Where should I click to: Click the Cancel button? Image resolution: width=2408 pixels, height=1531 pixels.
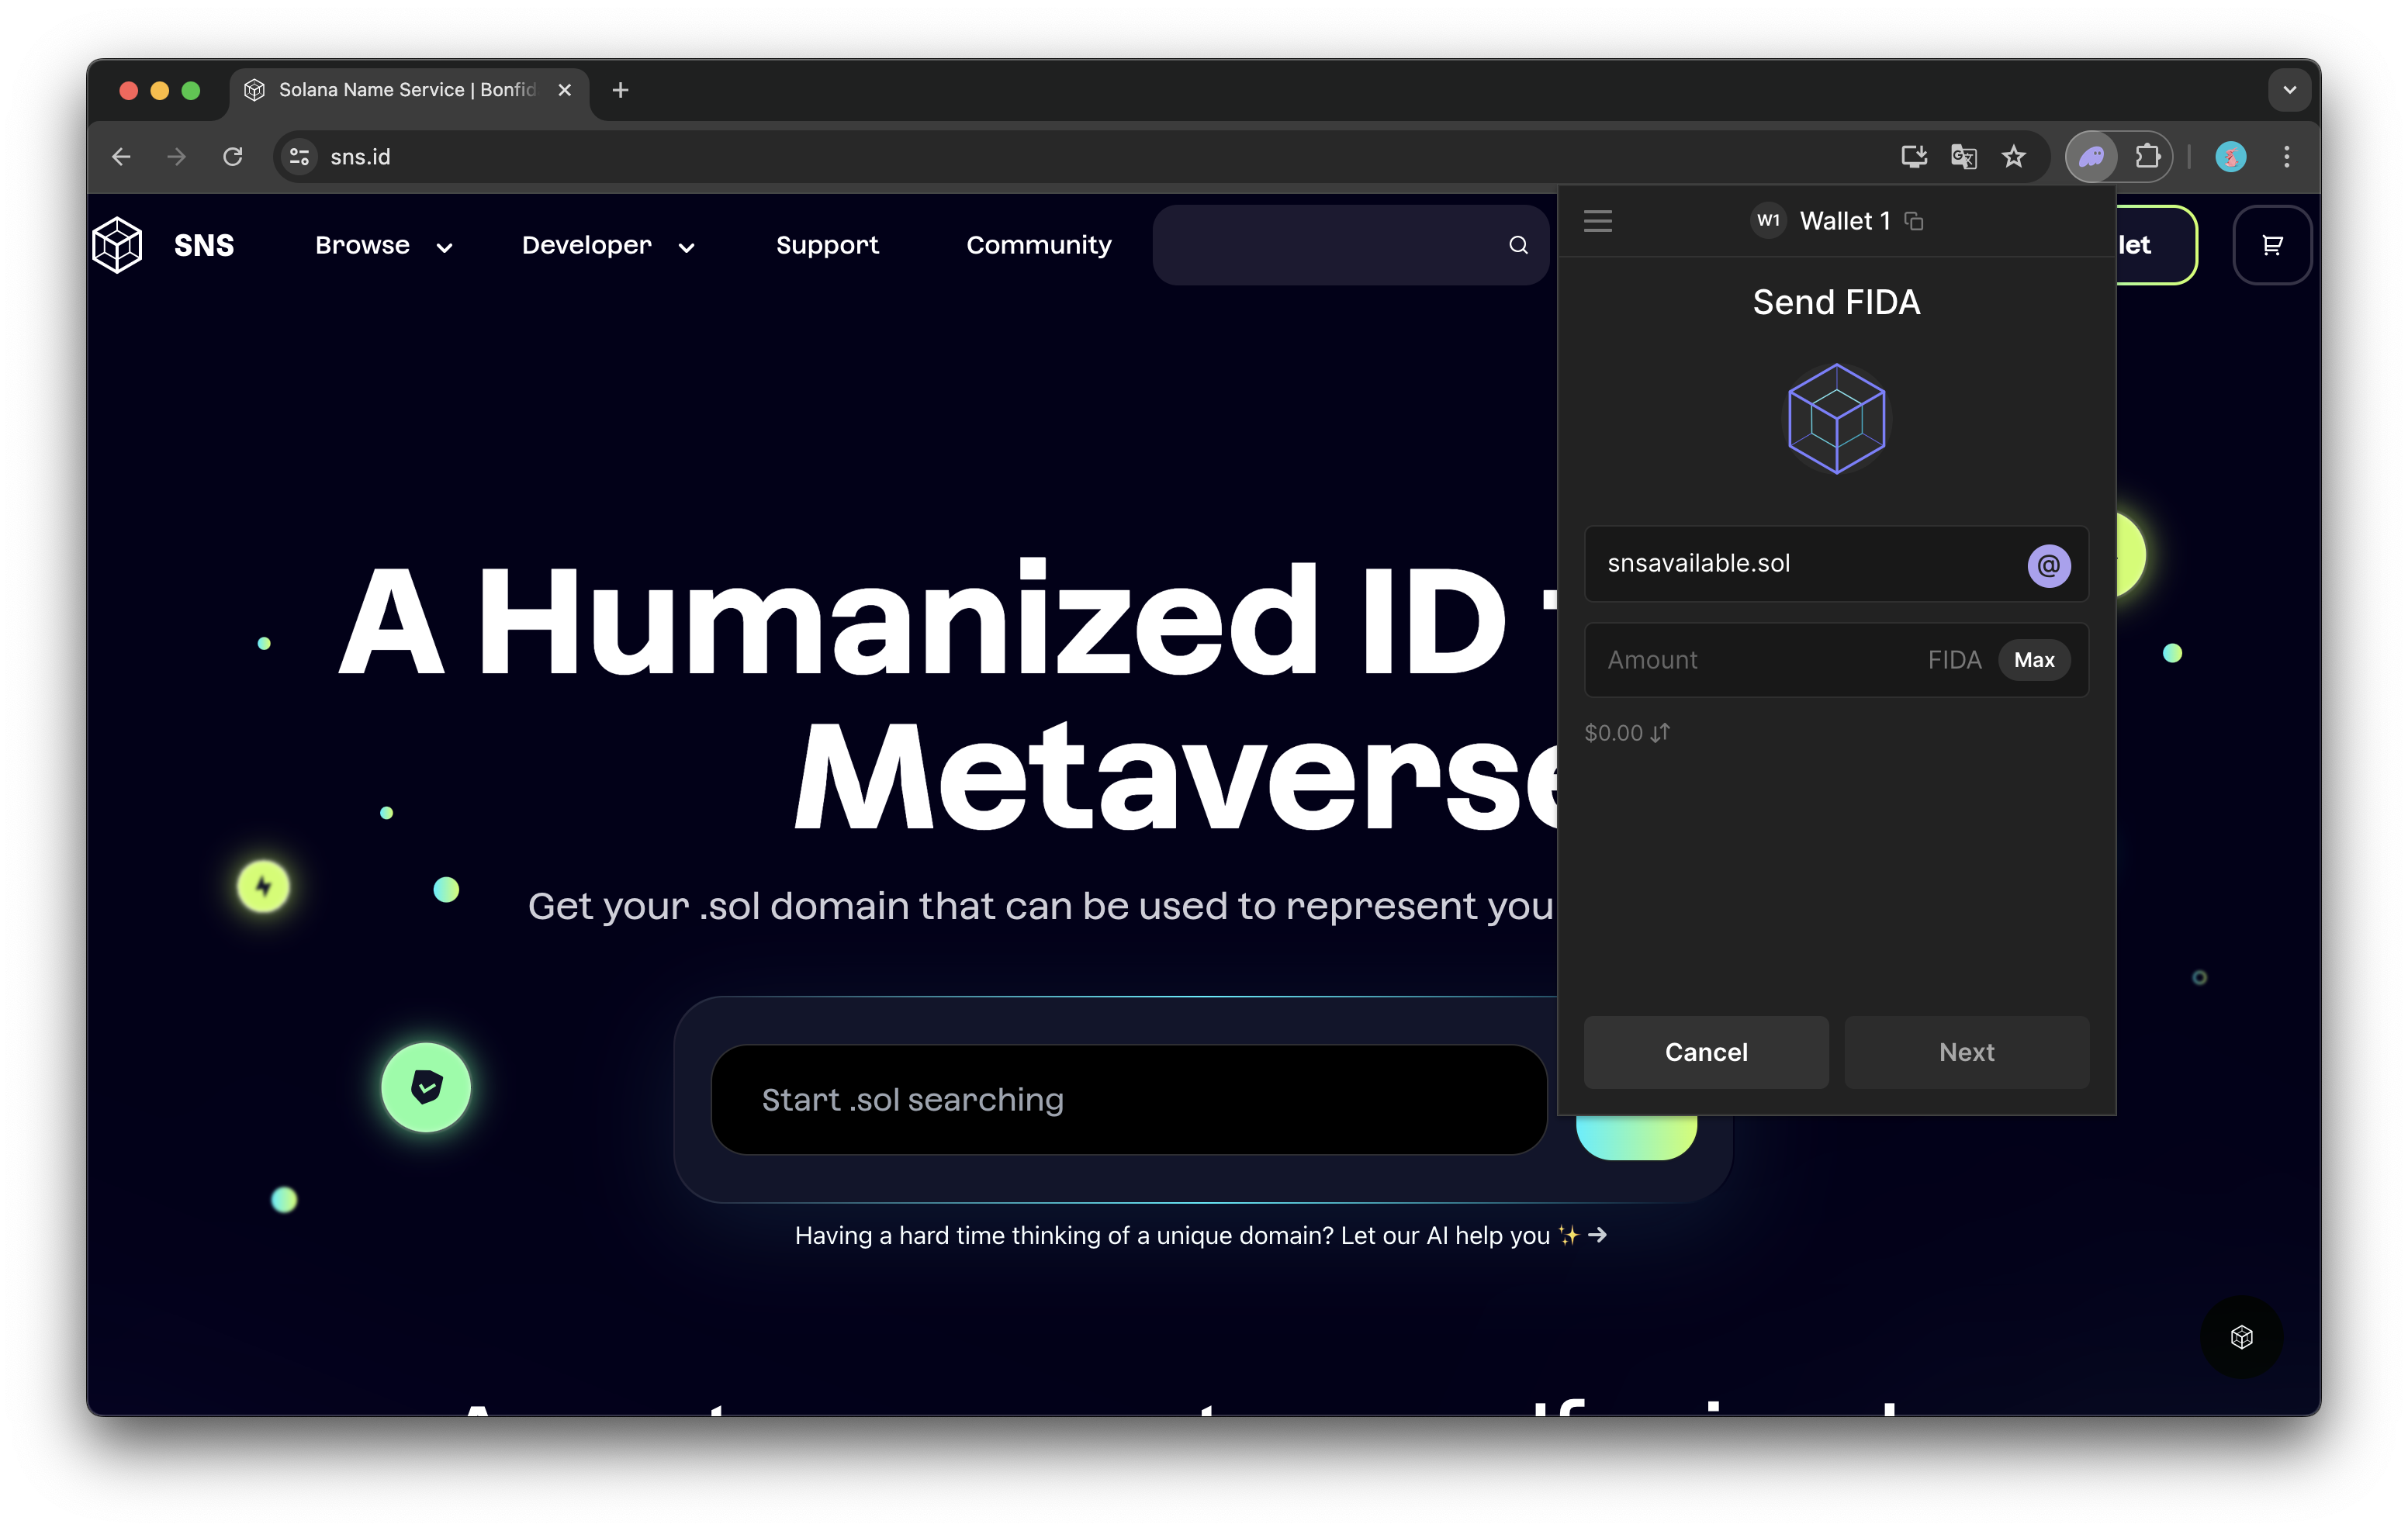pyautogui.click(x=1705, y=1052)
